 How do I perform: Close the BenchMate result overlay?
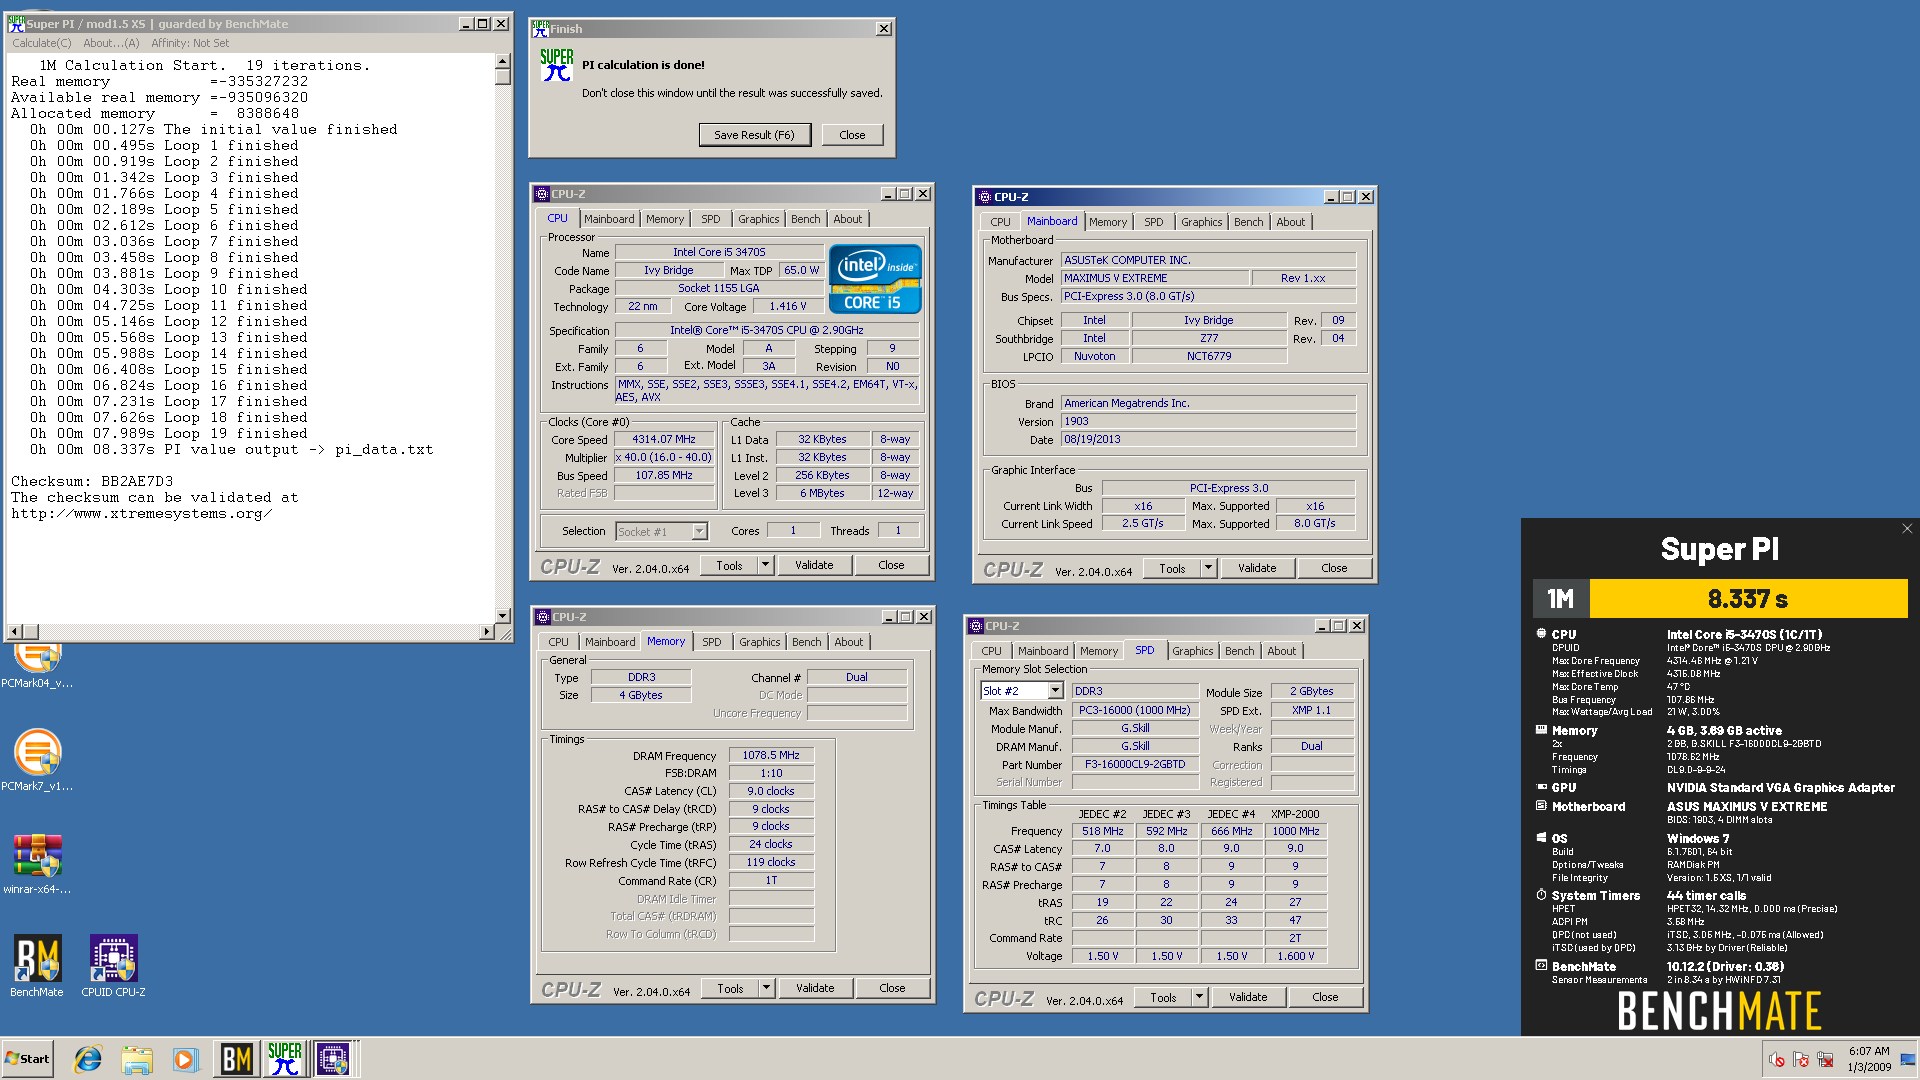click(1906, 529)
